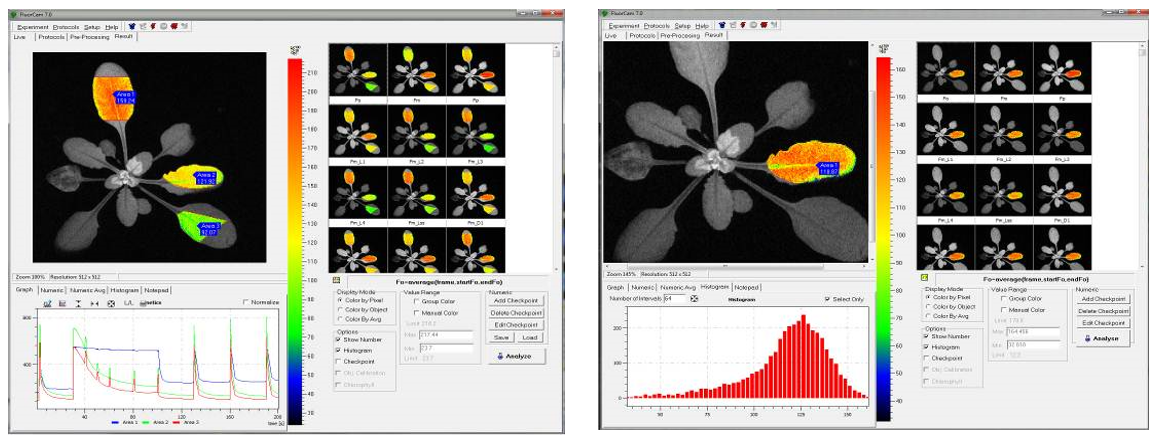Switch to Pre-Processing tab in the left window
The image size is (1158, 439).
coord(90,36)
